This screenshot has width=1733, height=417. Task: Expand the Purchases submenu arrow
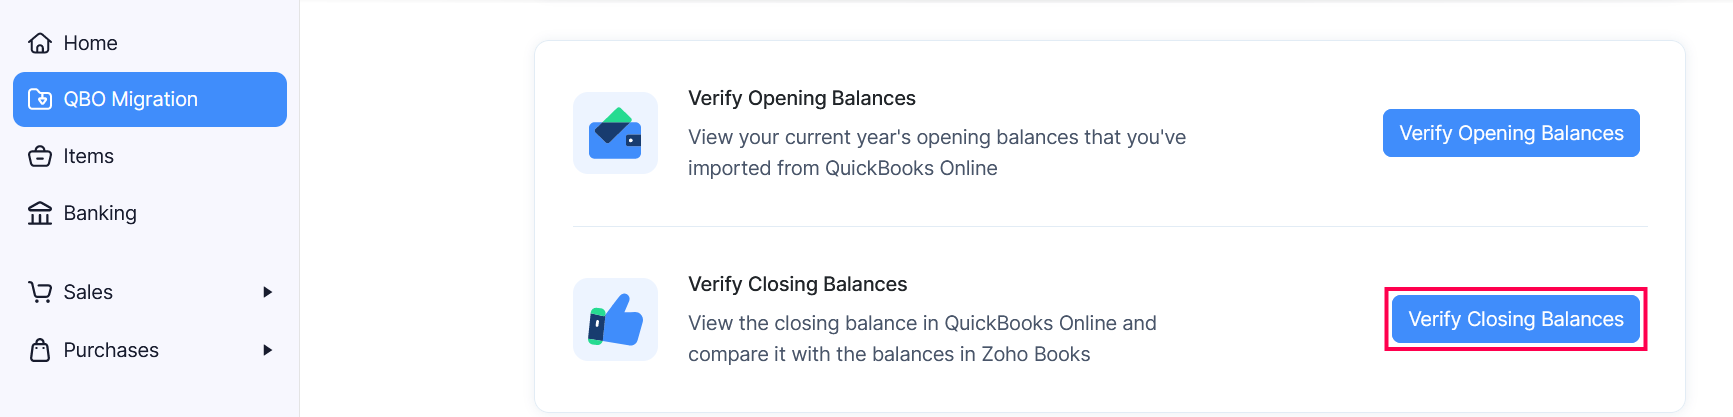click(267, 350)
